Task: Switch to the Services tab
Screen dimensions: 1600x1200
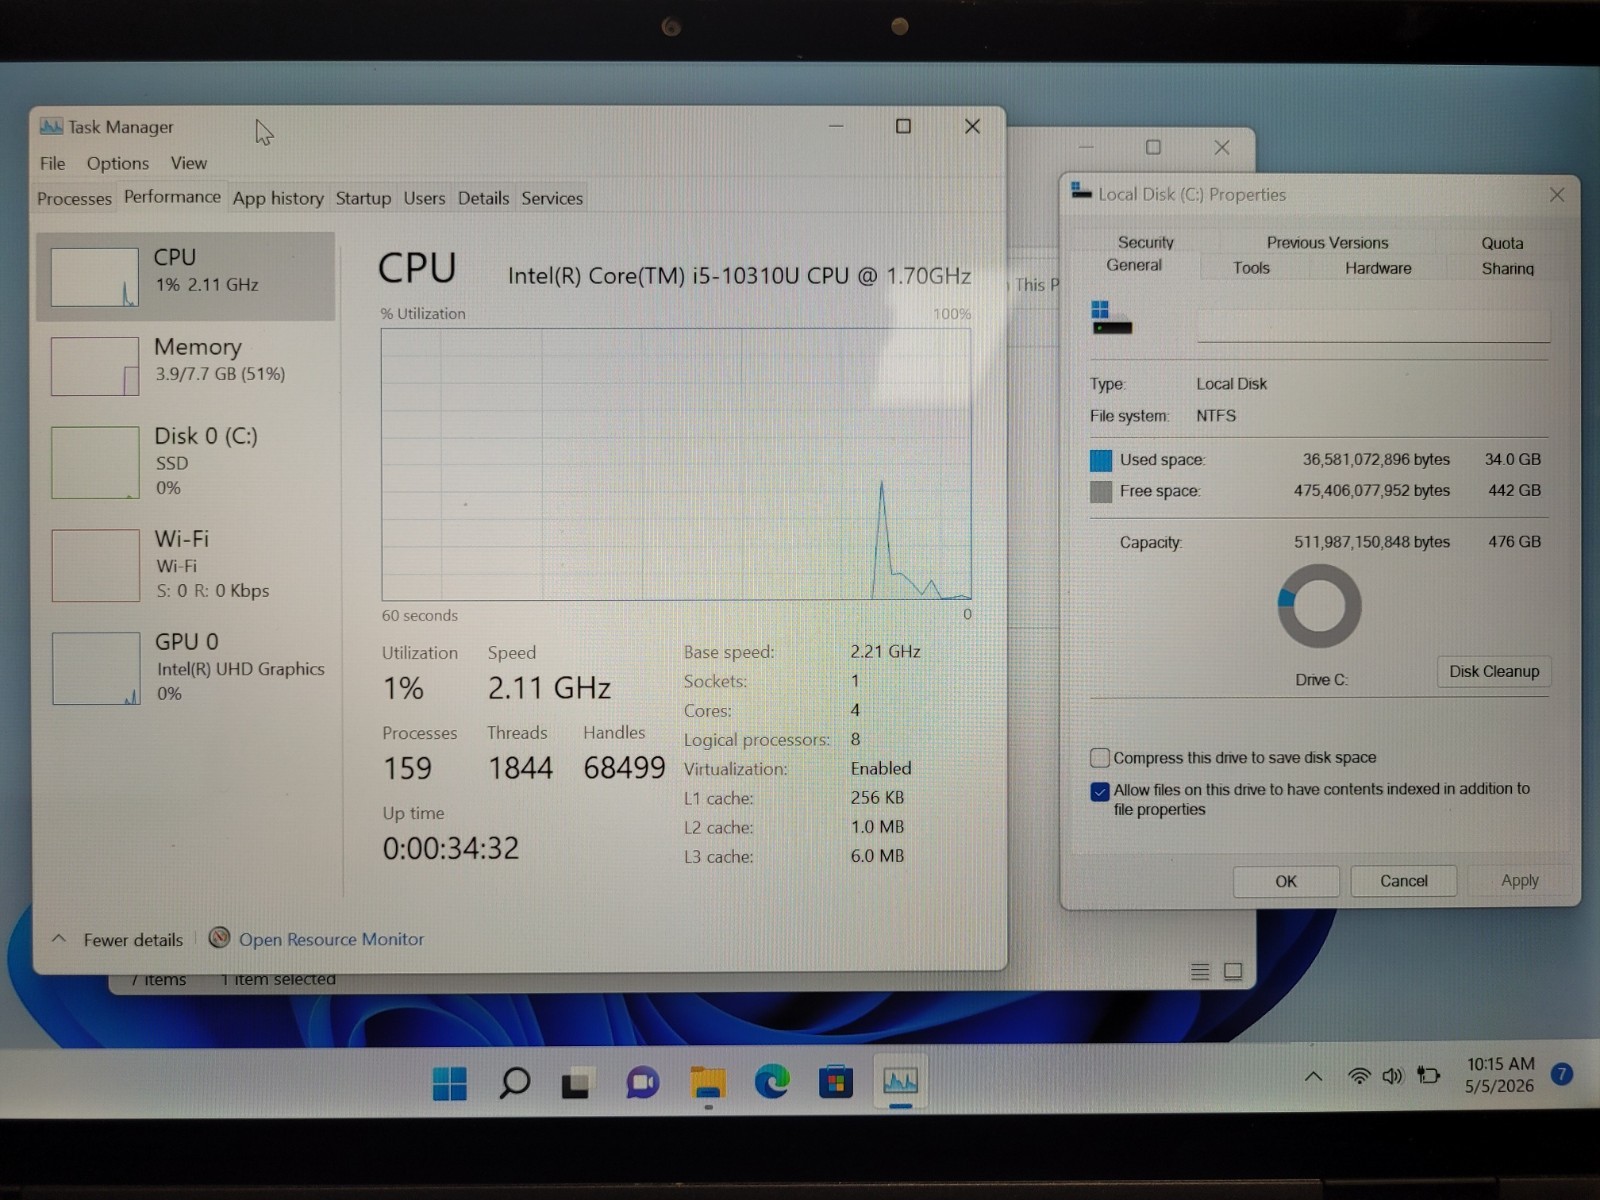Action: (551, 198)
